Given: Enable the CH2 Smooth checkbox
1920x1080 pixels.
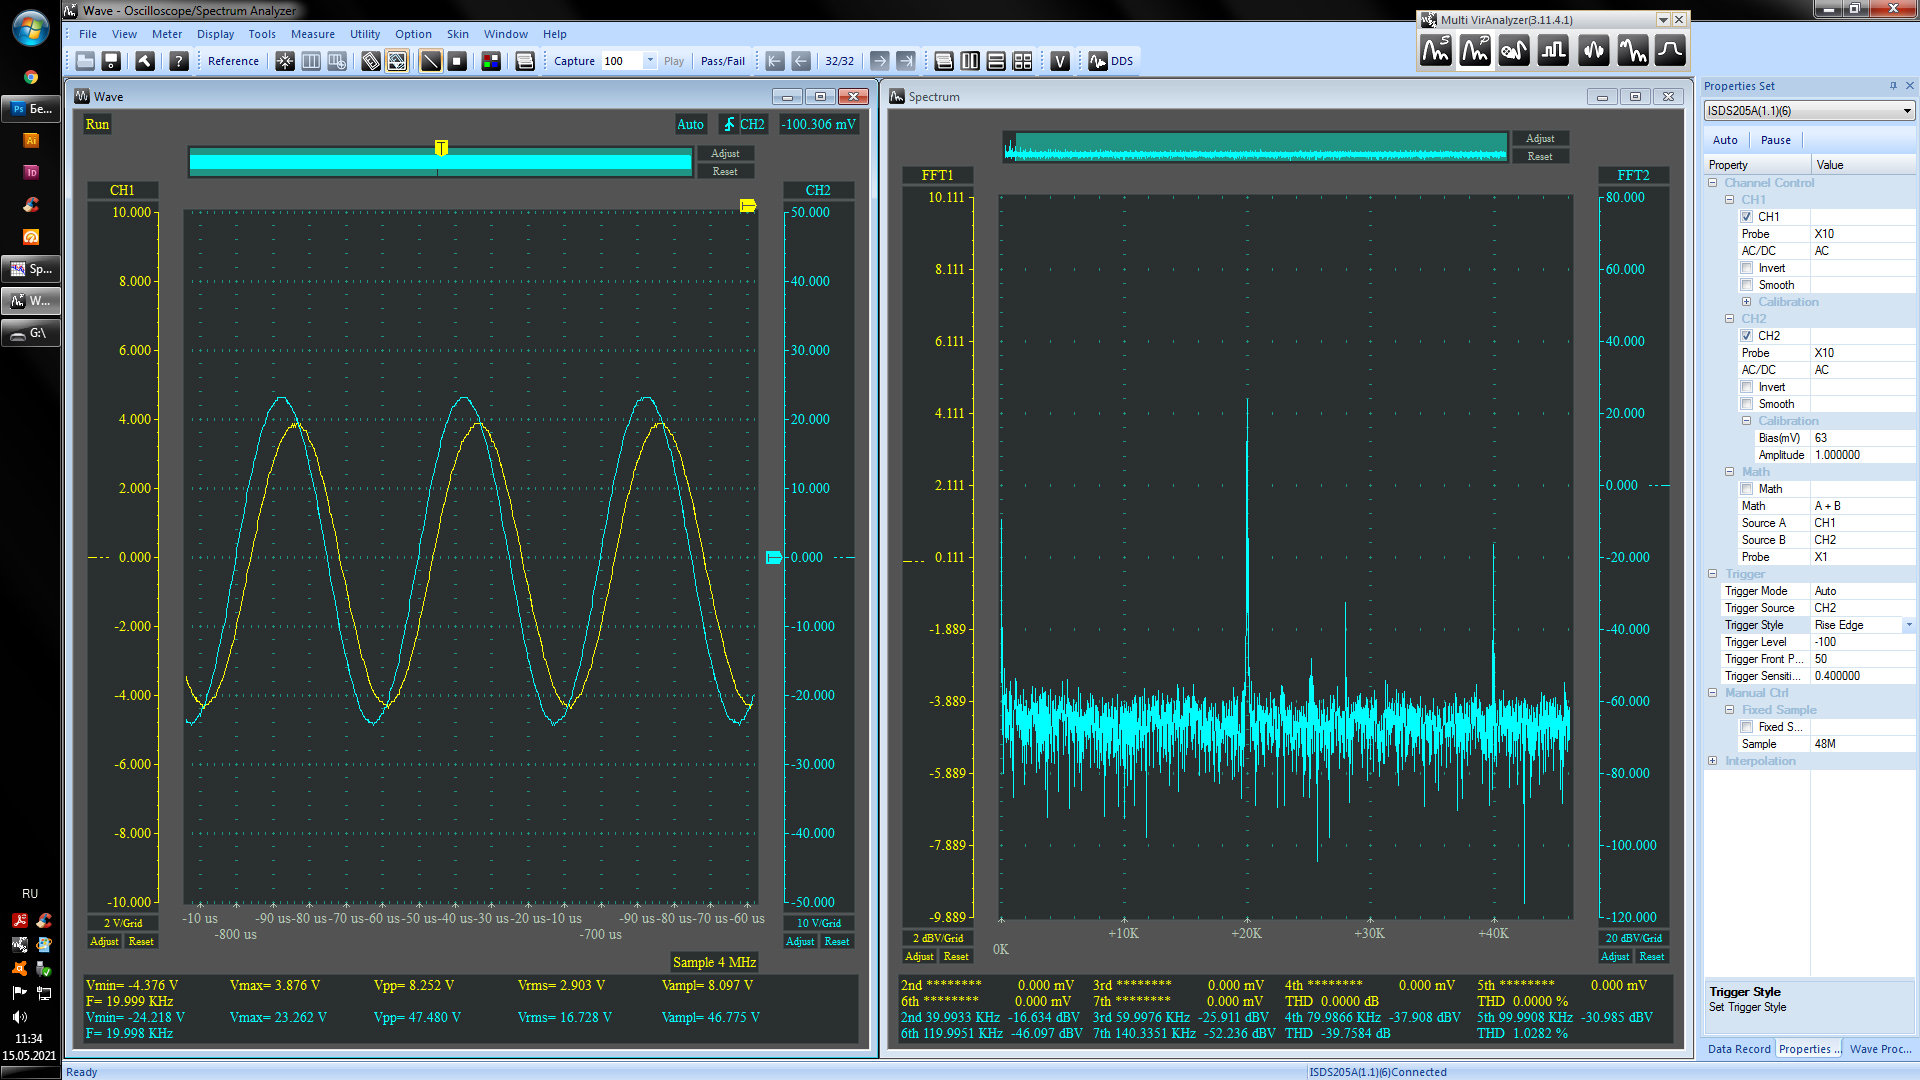Looking at the screenshot, I should [1747, 404].
